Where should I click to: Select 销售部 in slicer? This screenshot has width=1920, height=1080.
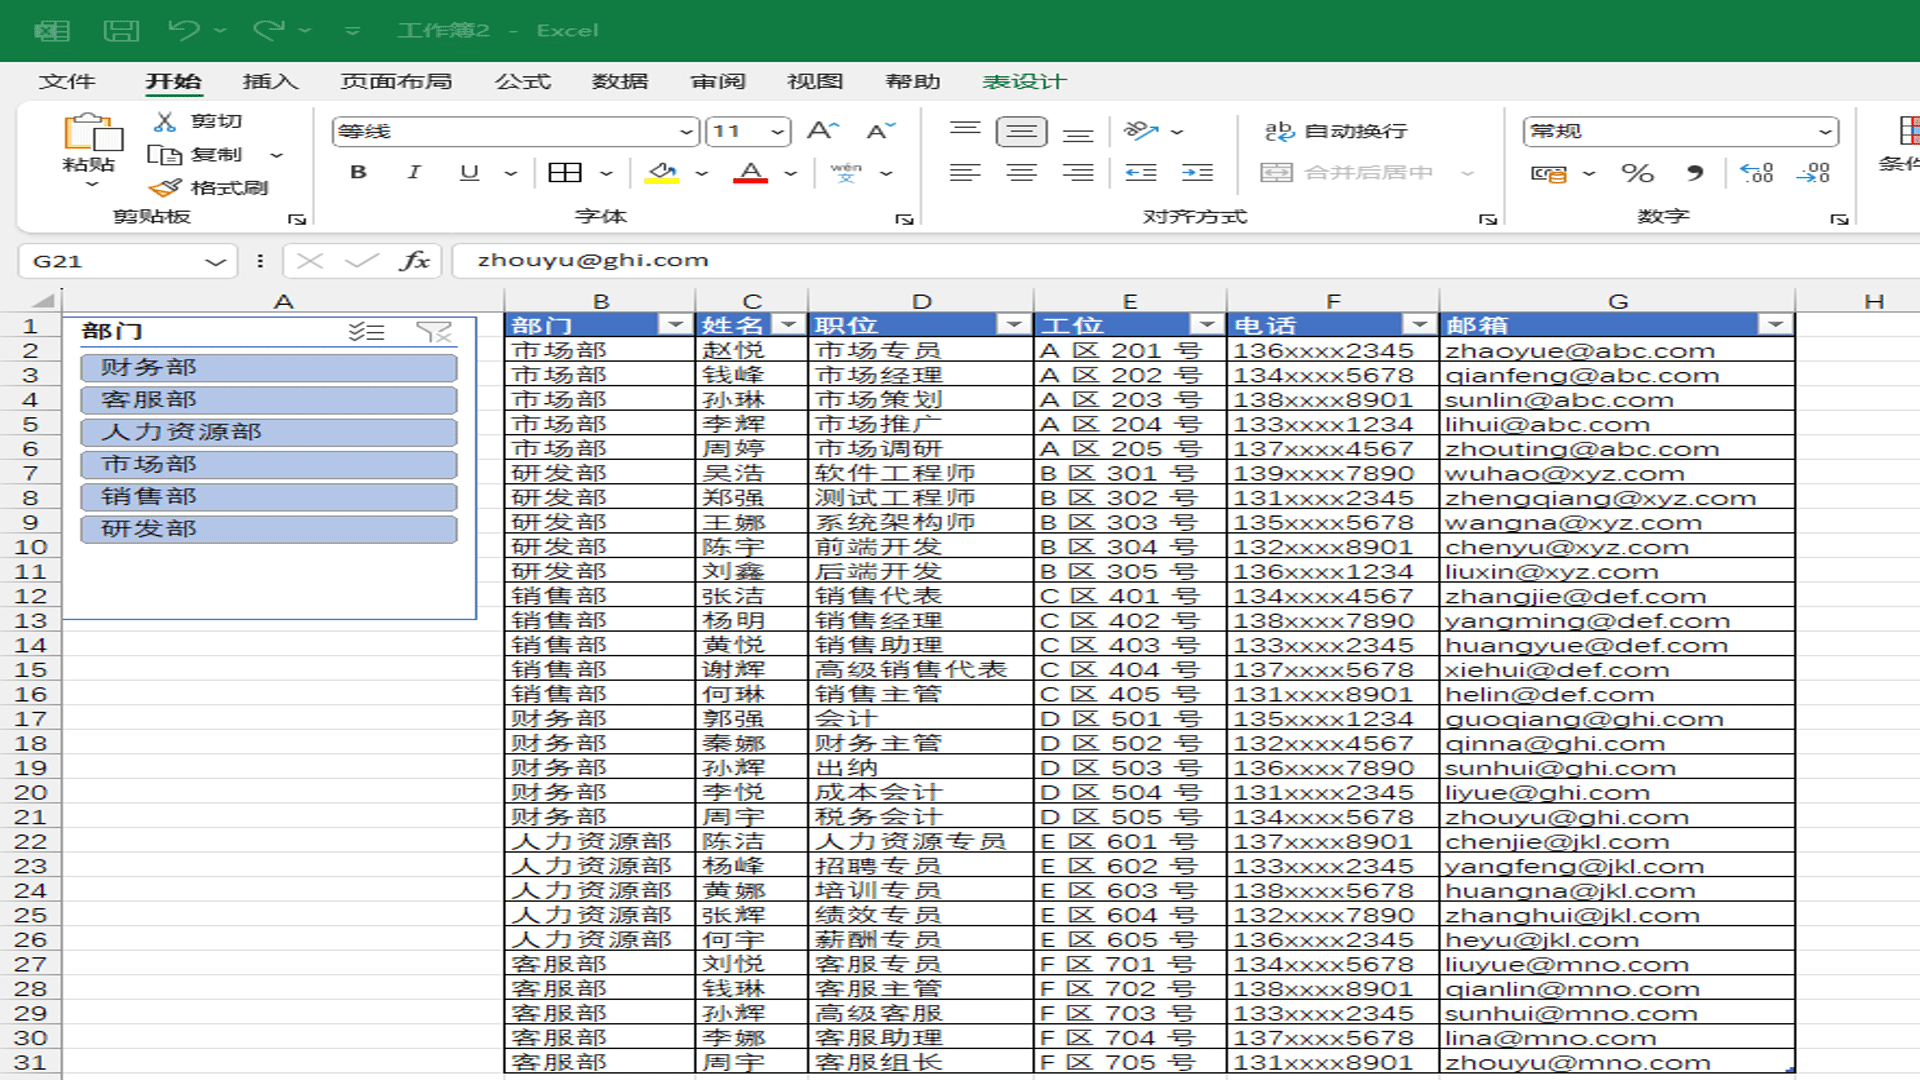click(269, 497)
